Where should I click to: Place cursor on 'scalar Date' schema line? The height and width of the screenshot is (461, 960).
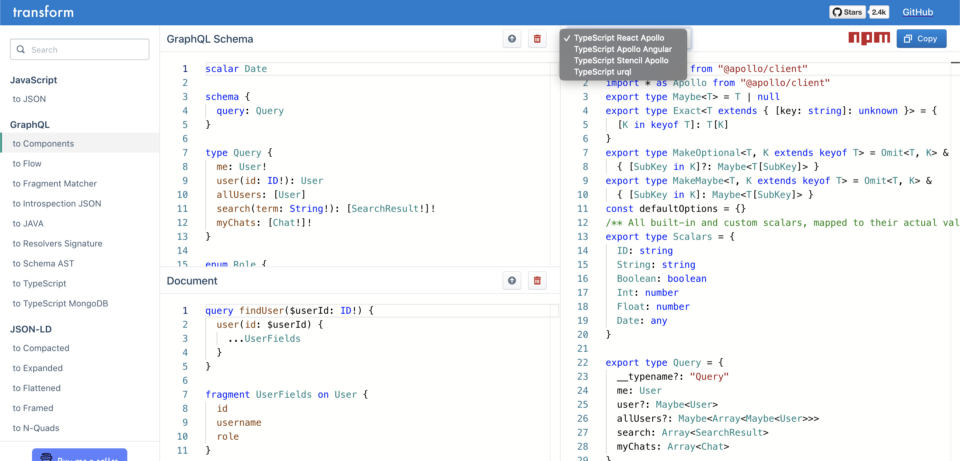click(x=236, y=69)
